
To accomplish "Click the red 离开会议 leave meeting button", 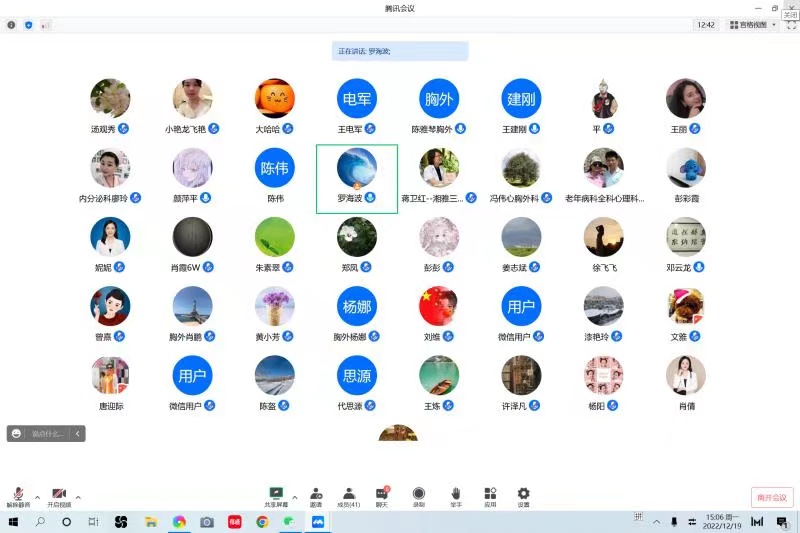I will tap(771, 497).
